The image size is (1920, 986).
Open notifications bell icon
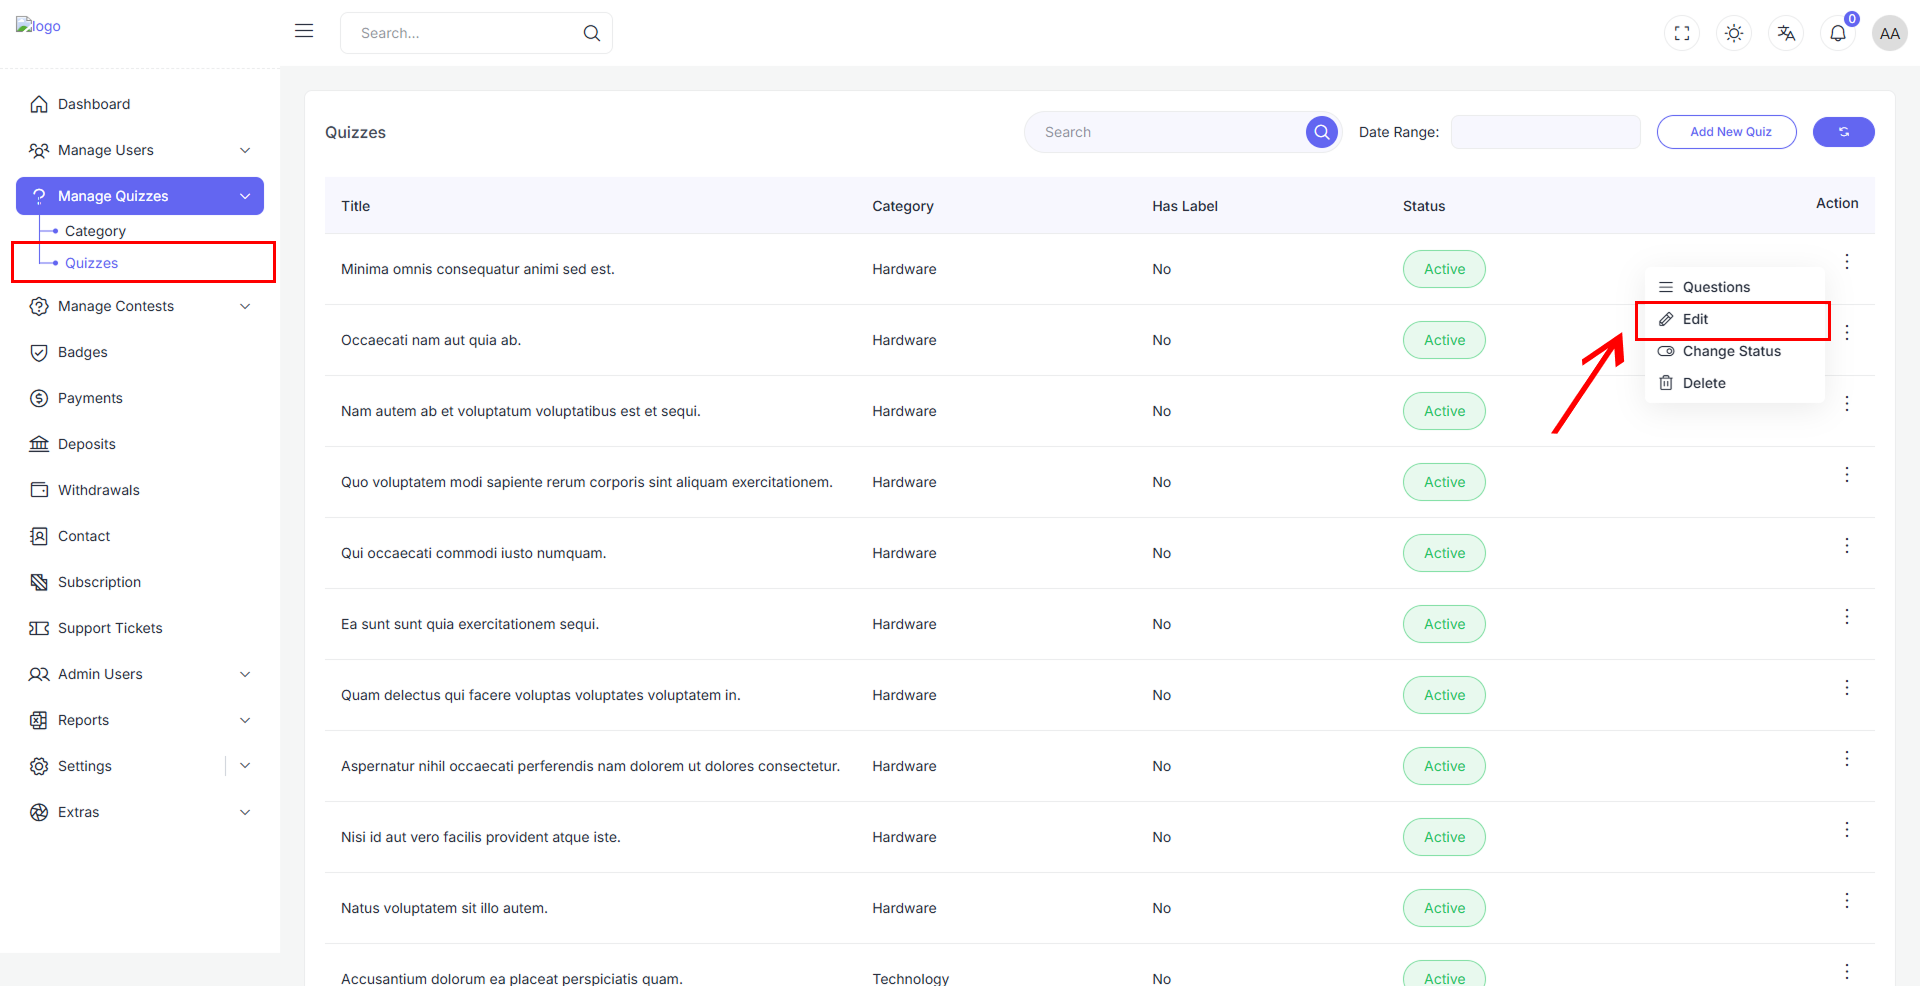click(1838, 33)
